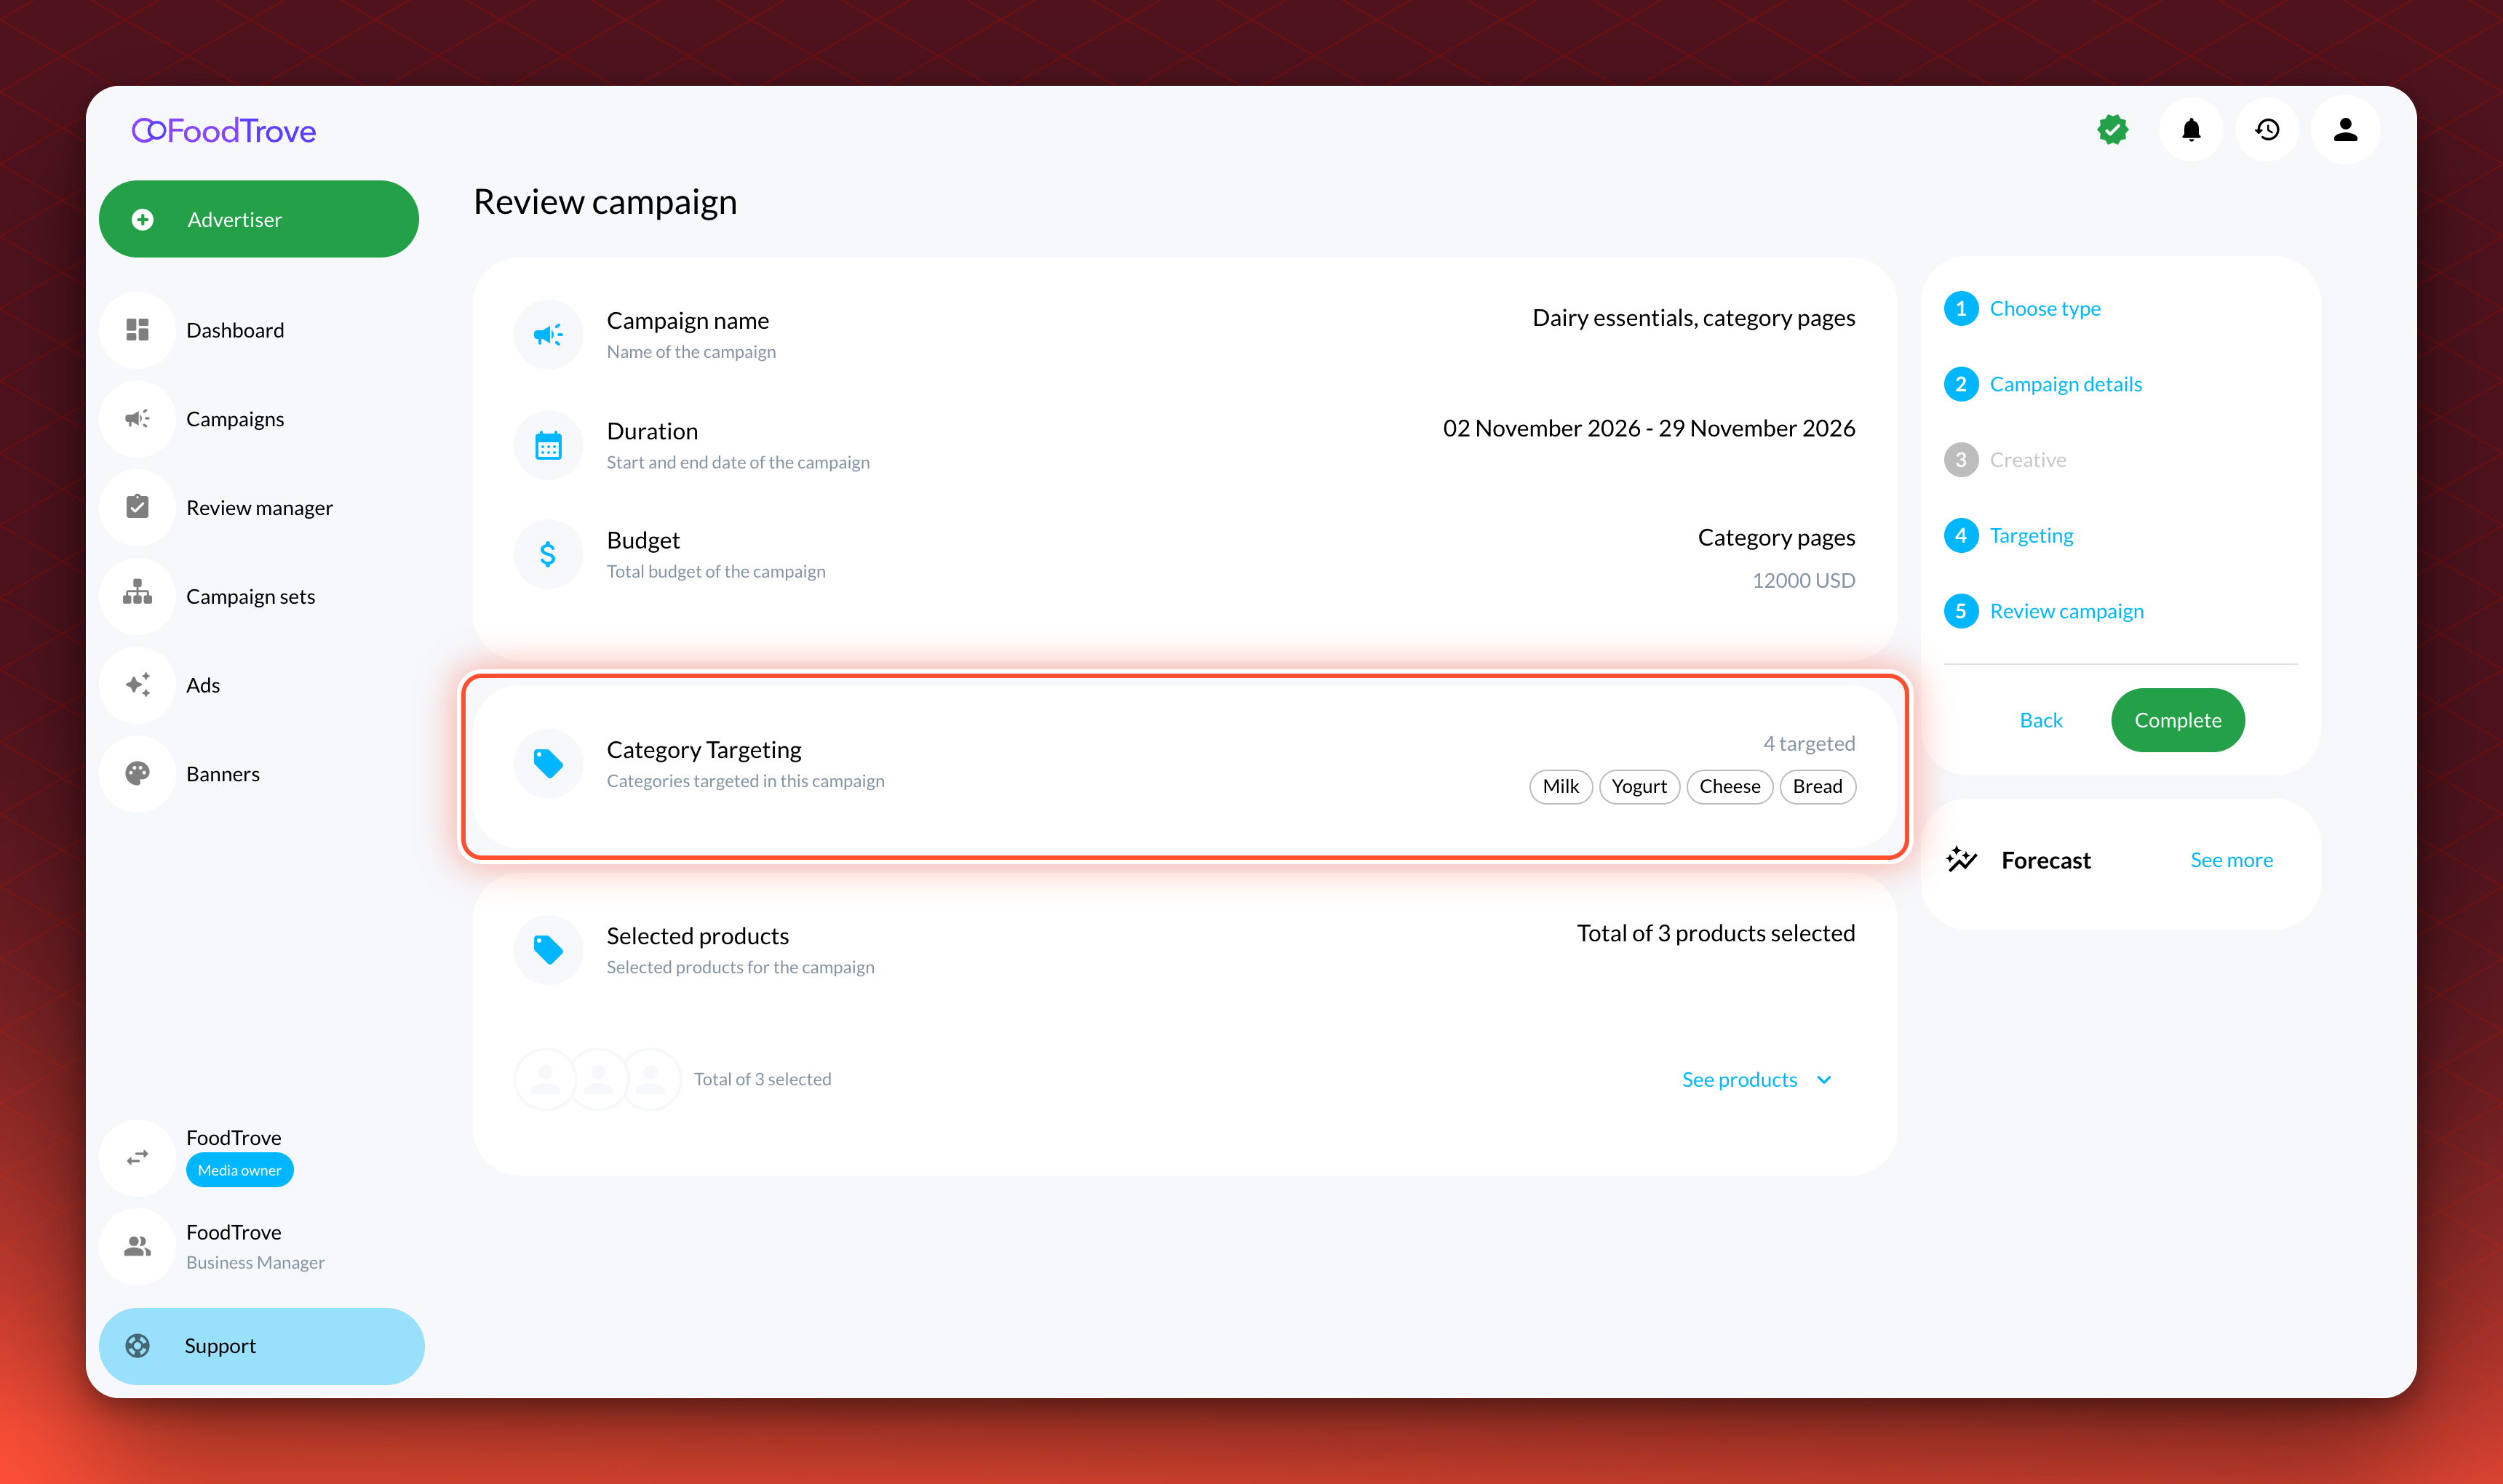This screenshot has height=1484, width=2503.
Task: Click the Advertiser button
Action: [x=259, y=219]
